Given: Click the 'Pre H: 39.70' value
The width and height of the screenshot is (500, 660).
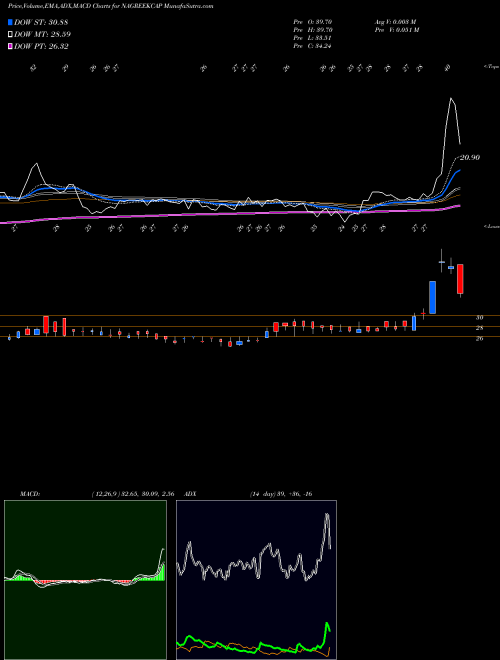Looking at the screenshot, I should tap(313, 30).
